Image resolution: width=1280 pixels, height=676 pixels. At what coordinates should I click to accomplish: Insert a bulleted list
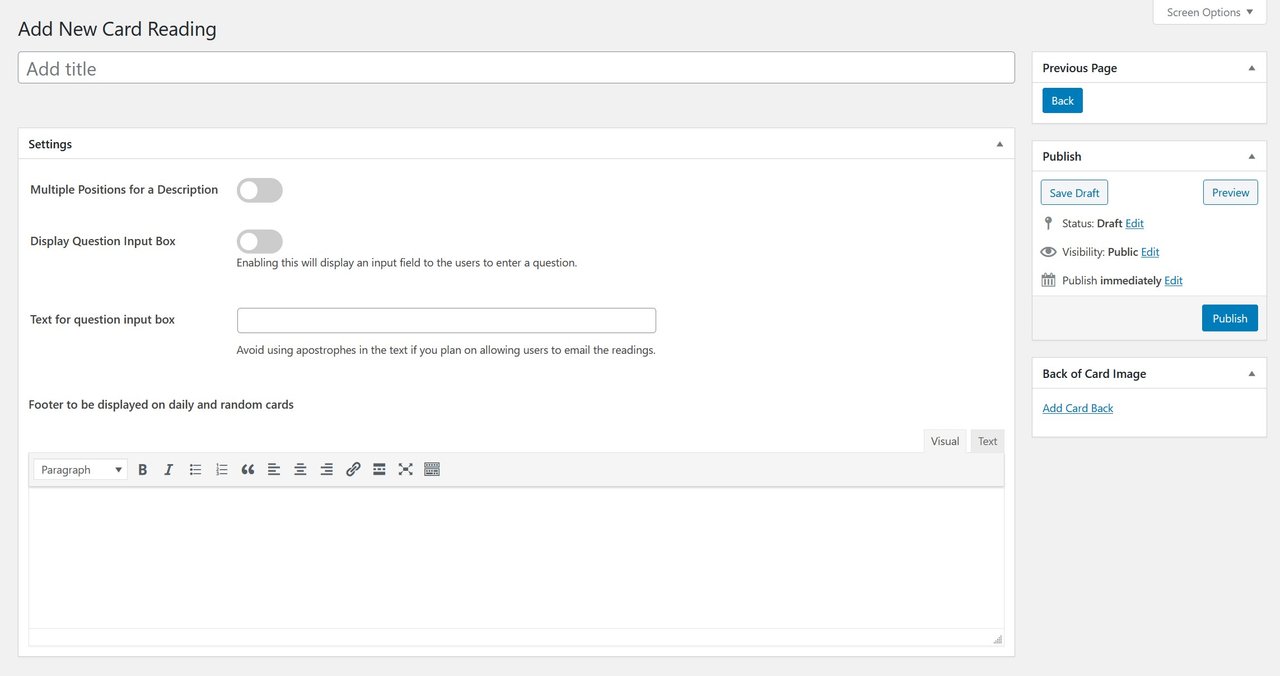196,469
